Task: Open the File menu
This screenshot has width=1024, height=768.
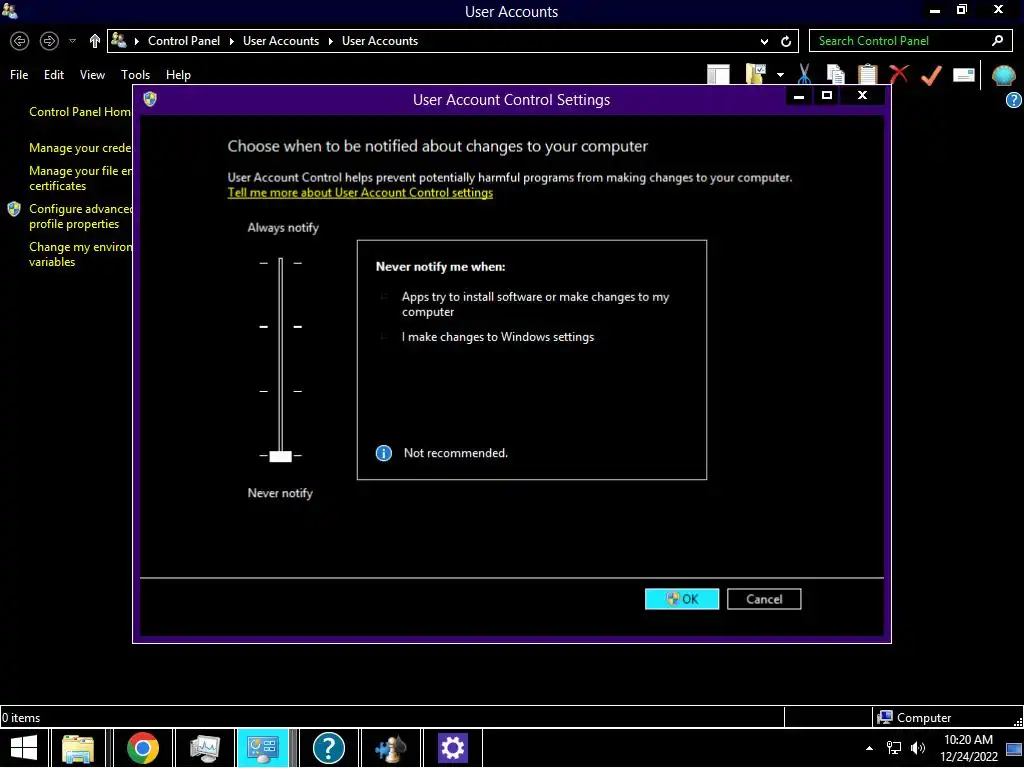Action: click(x=19, y=74)
